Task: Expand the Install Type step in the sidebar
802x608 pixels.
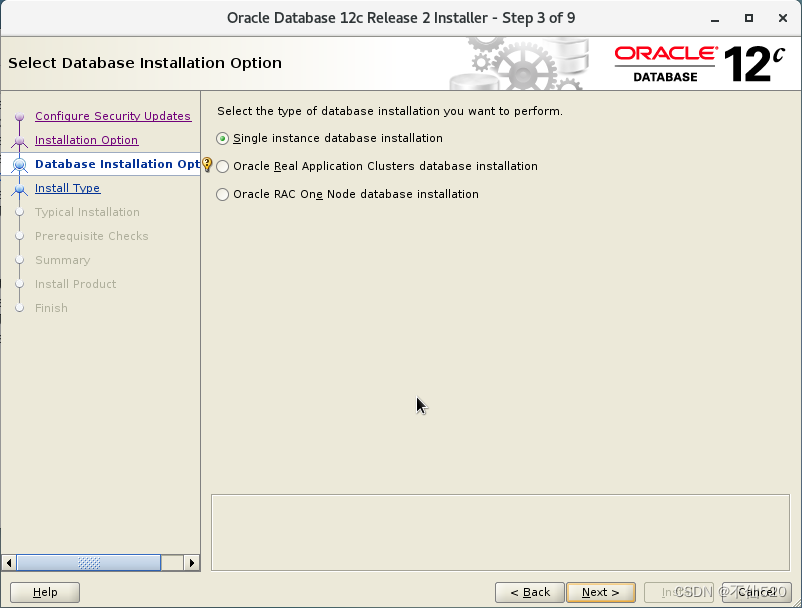Action: coord(67,188)
